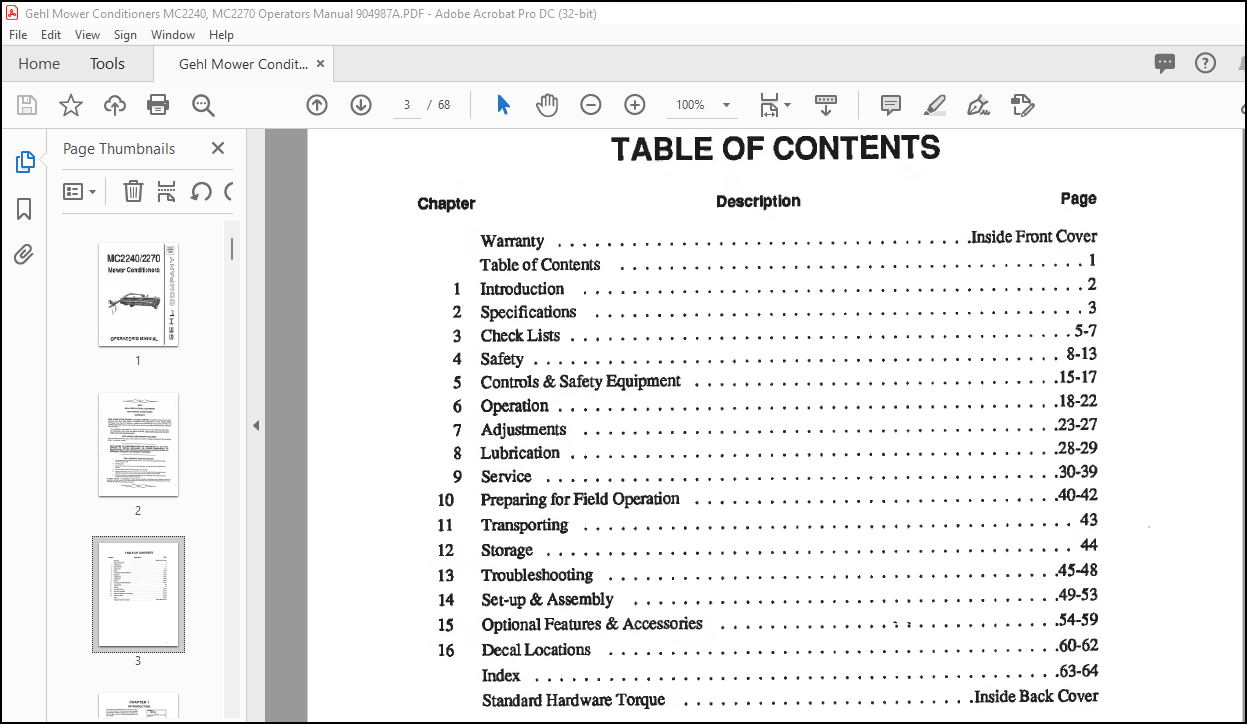This screenshot has height=724, width=1247.
Task: Click the 'Check Lists' contents entry
Action: click(x=520, y=336)
